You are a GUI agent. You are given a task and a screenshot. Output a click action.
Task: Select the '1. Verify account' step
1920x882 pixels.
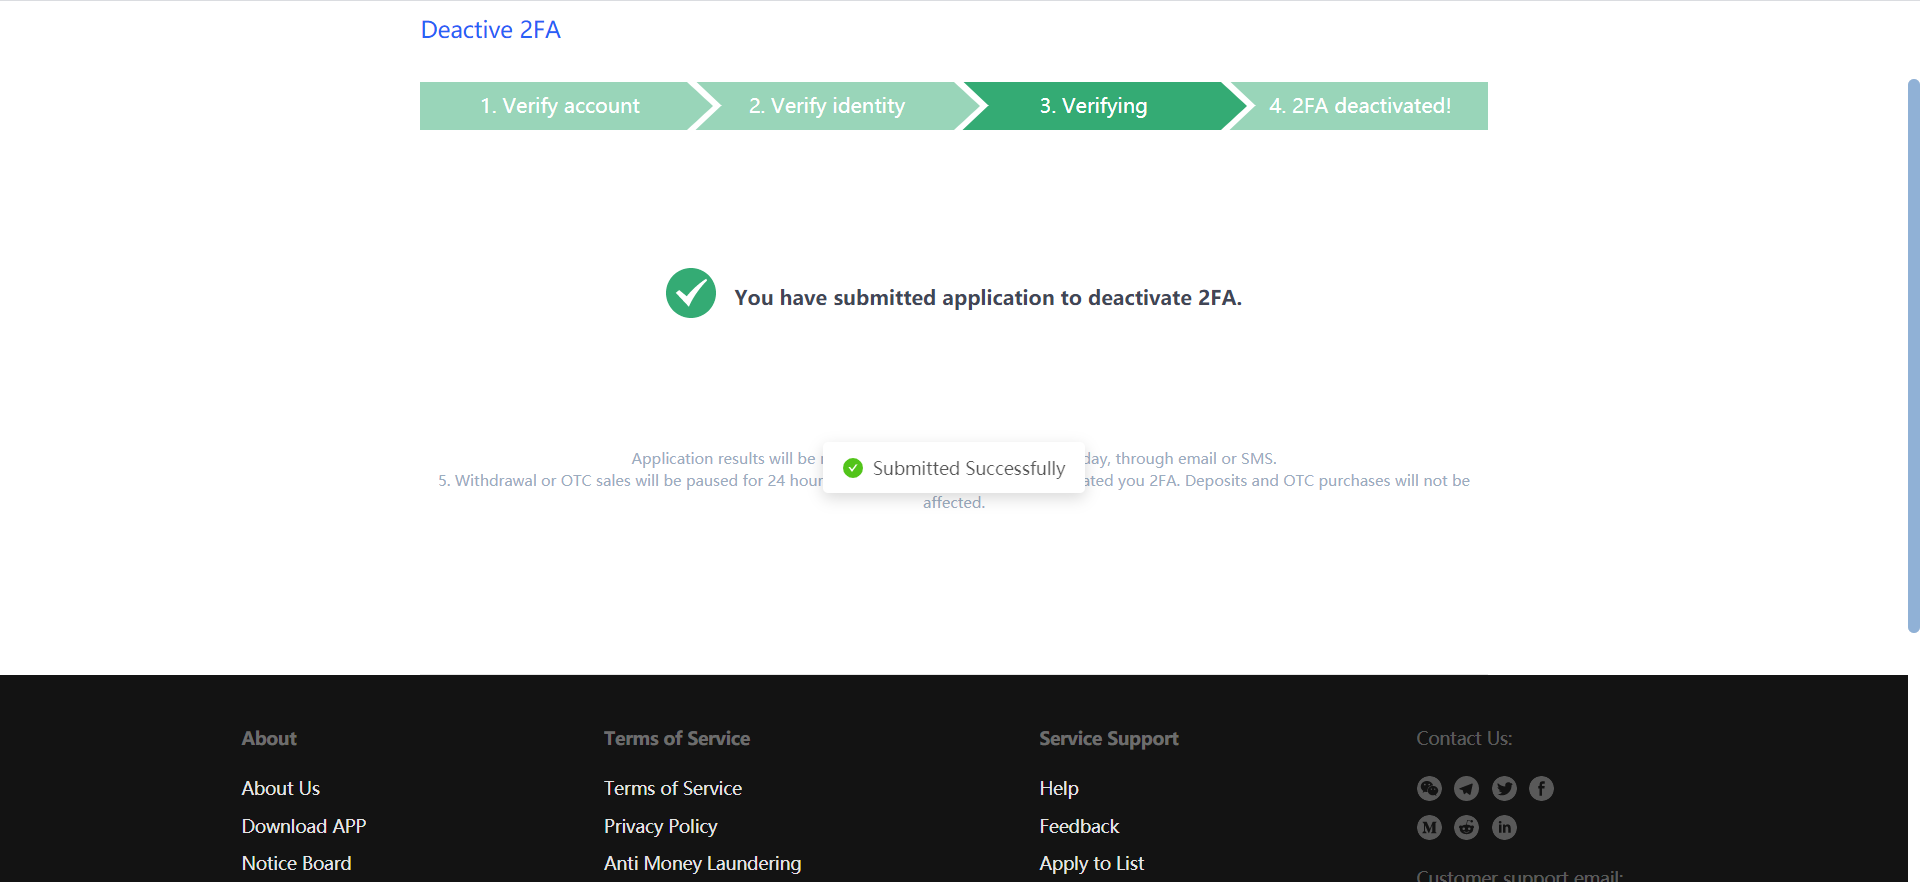559,106
